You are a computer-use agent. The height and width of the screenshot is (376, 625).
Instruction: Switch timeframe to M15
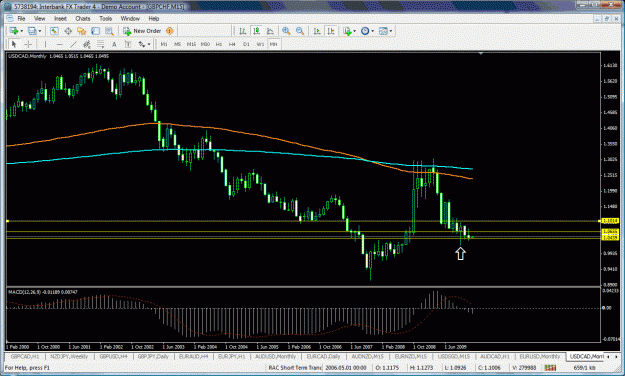[x=191, y=44]
